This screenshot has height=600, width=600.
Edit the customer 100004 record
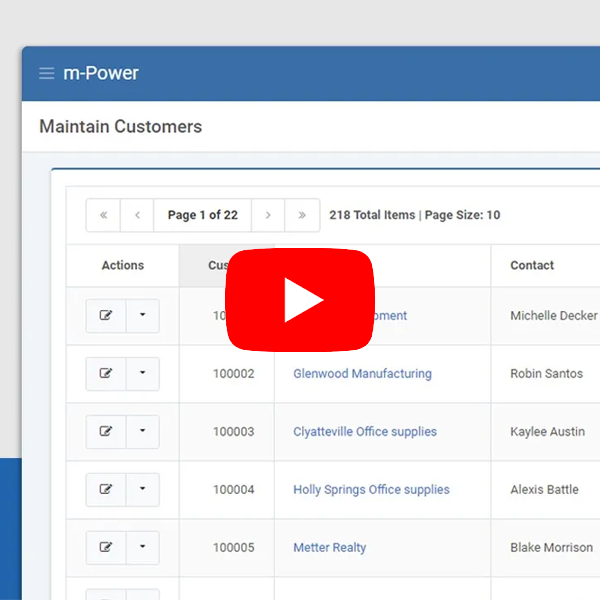pyautogui.click(x=106, y=490)
